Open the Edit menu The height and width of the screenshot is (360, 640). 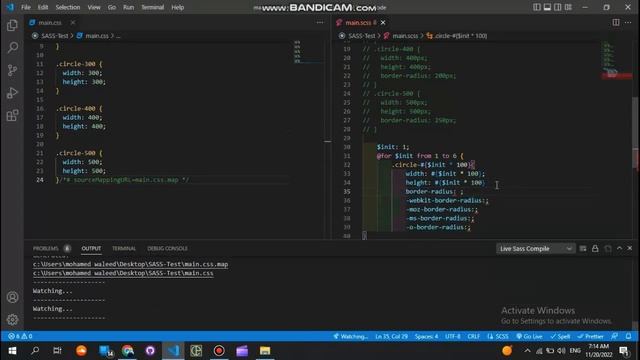[x=43, y=7]
